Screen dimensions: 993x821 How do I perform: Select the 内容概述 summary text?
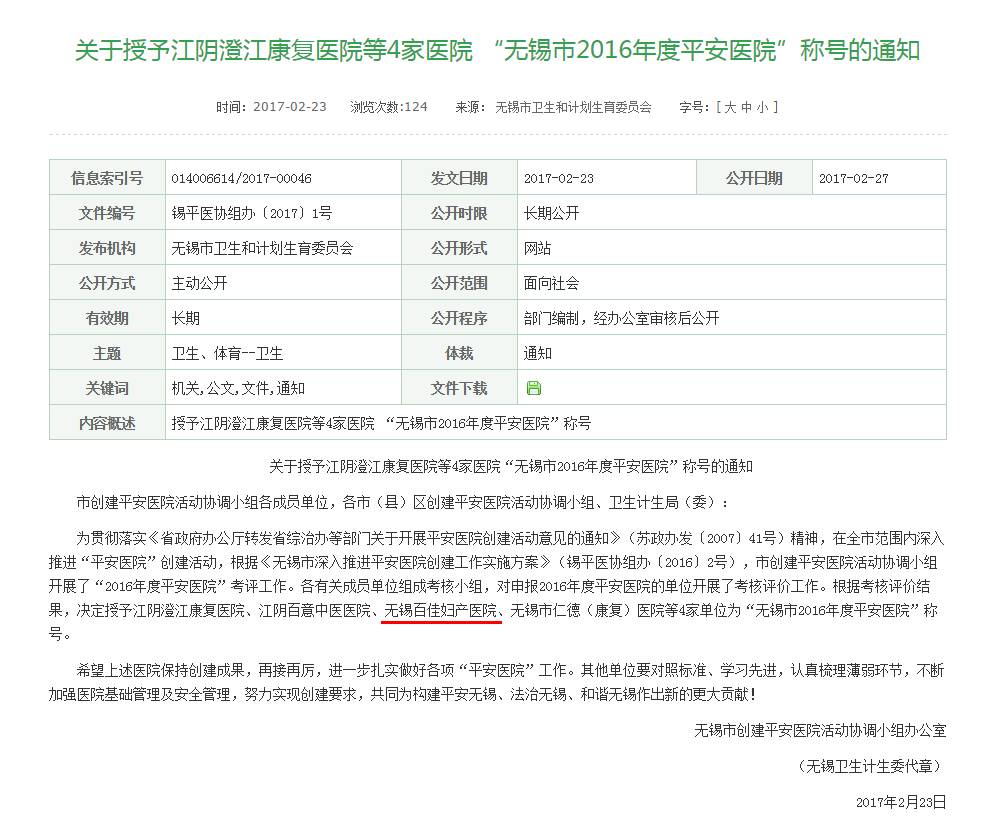pos(381,423)
